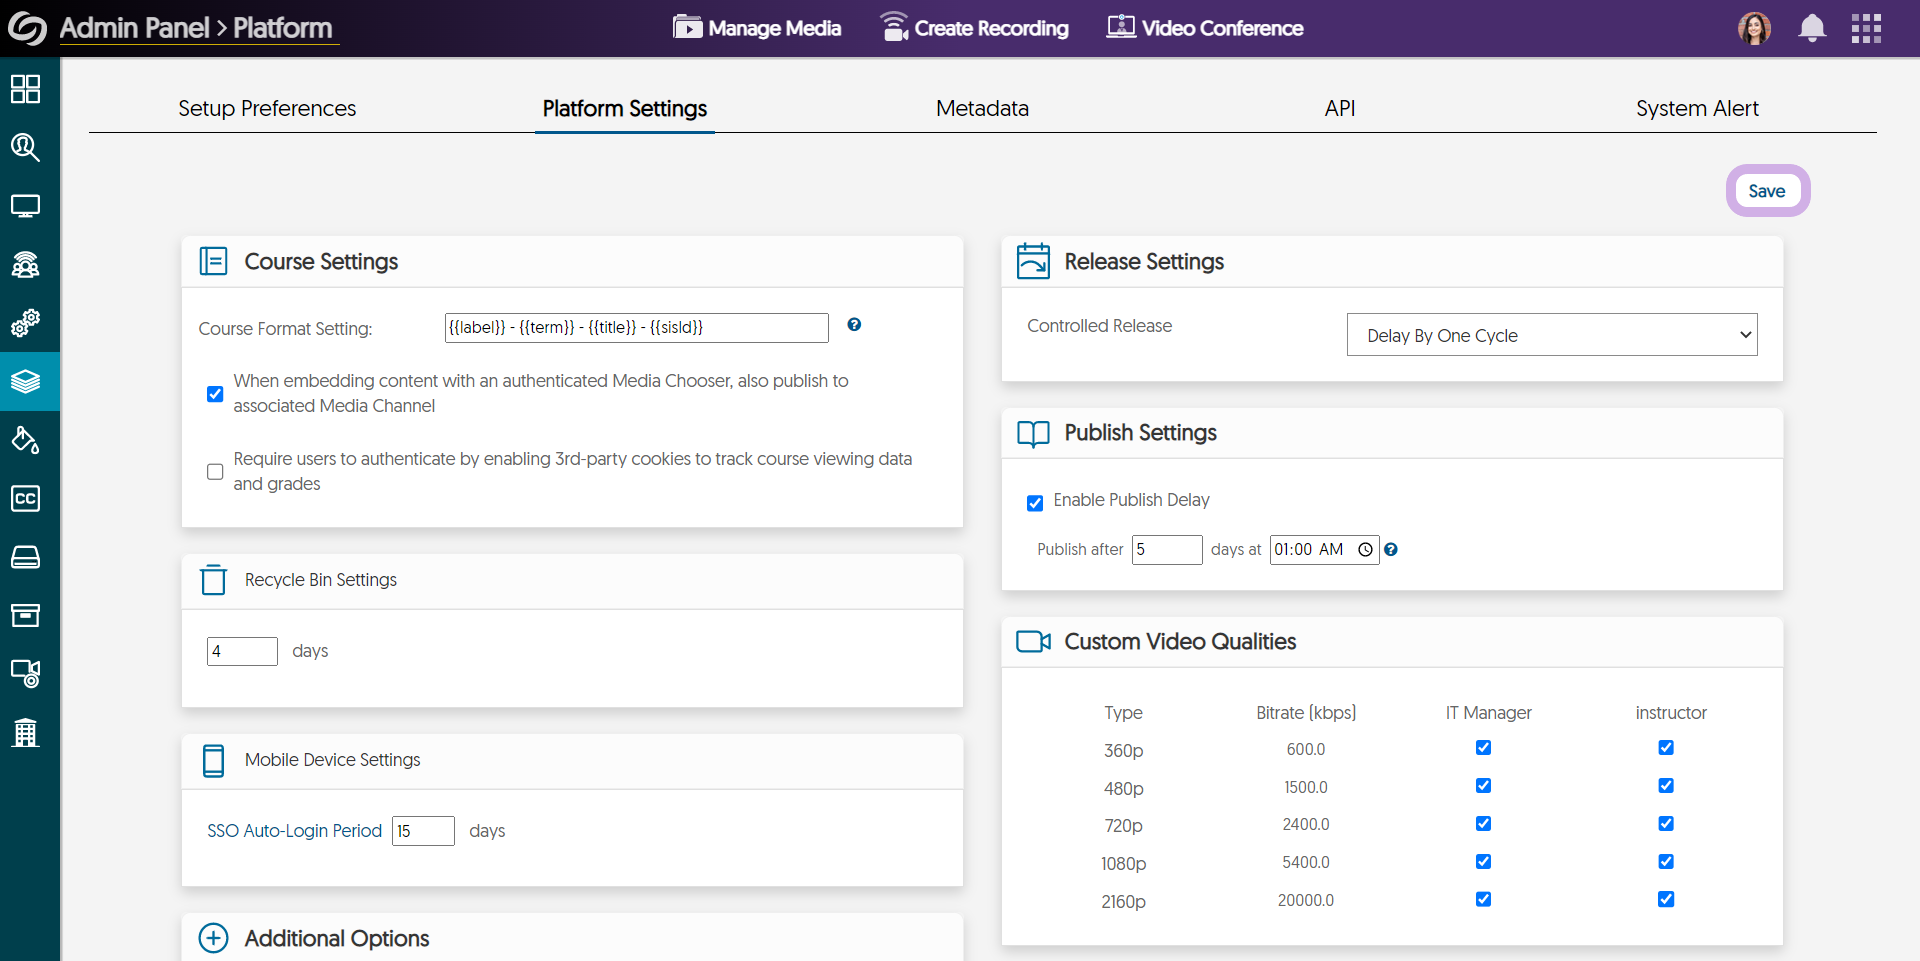Image resolution: width=1920 pixels, height=961 pixels.
Task: Open the Controlled Release dropdown
Action: point(1552,335)
